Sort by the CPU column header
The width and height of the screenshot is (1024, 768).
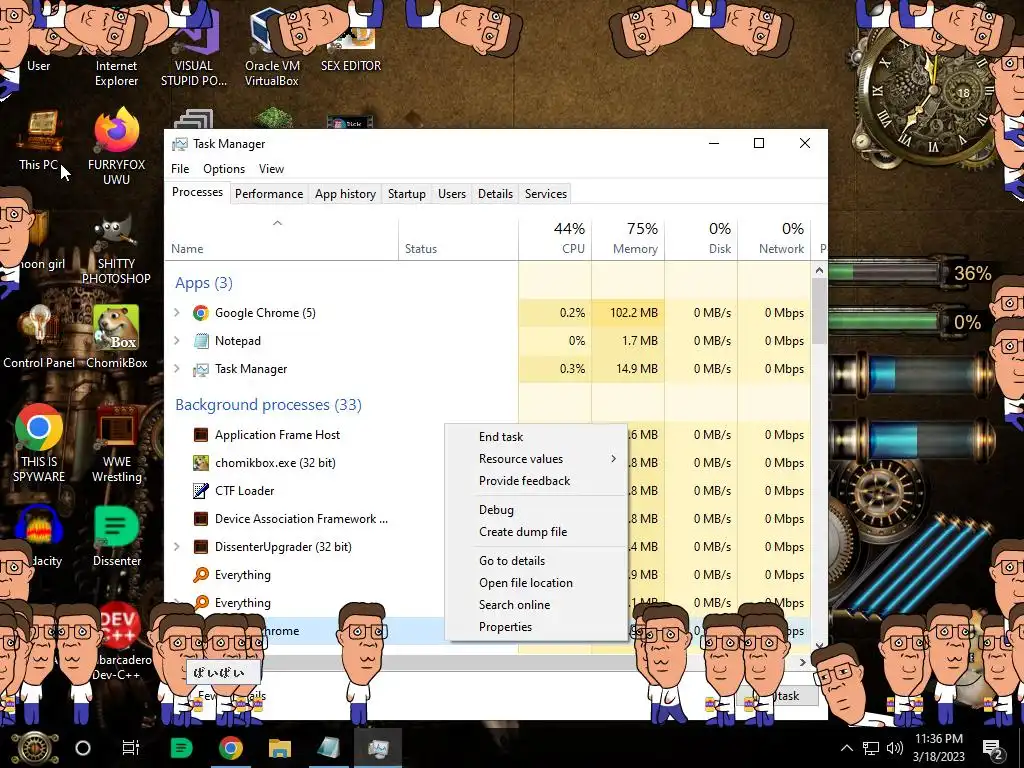pos(555,238)
